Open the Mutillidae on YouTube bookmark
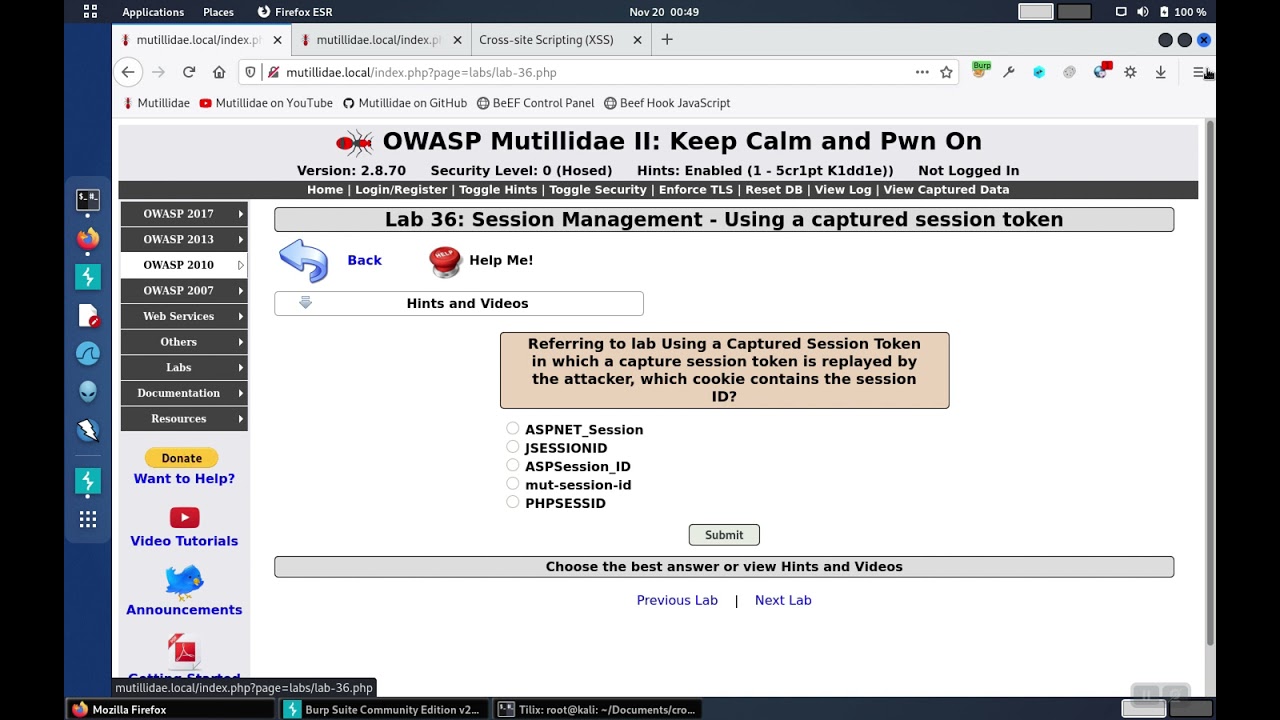This screenshot has height=720, width=1280. [266, 103]
